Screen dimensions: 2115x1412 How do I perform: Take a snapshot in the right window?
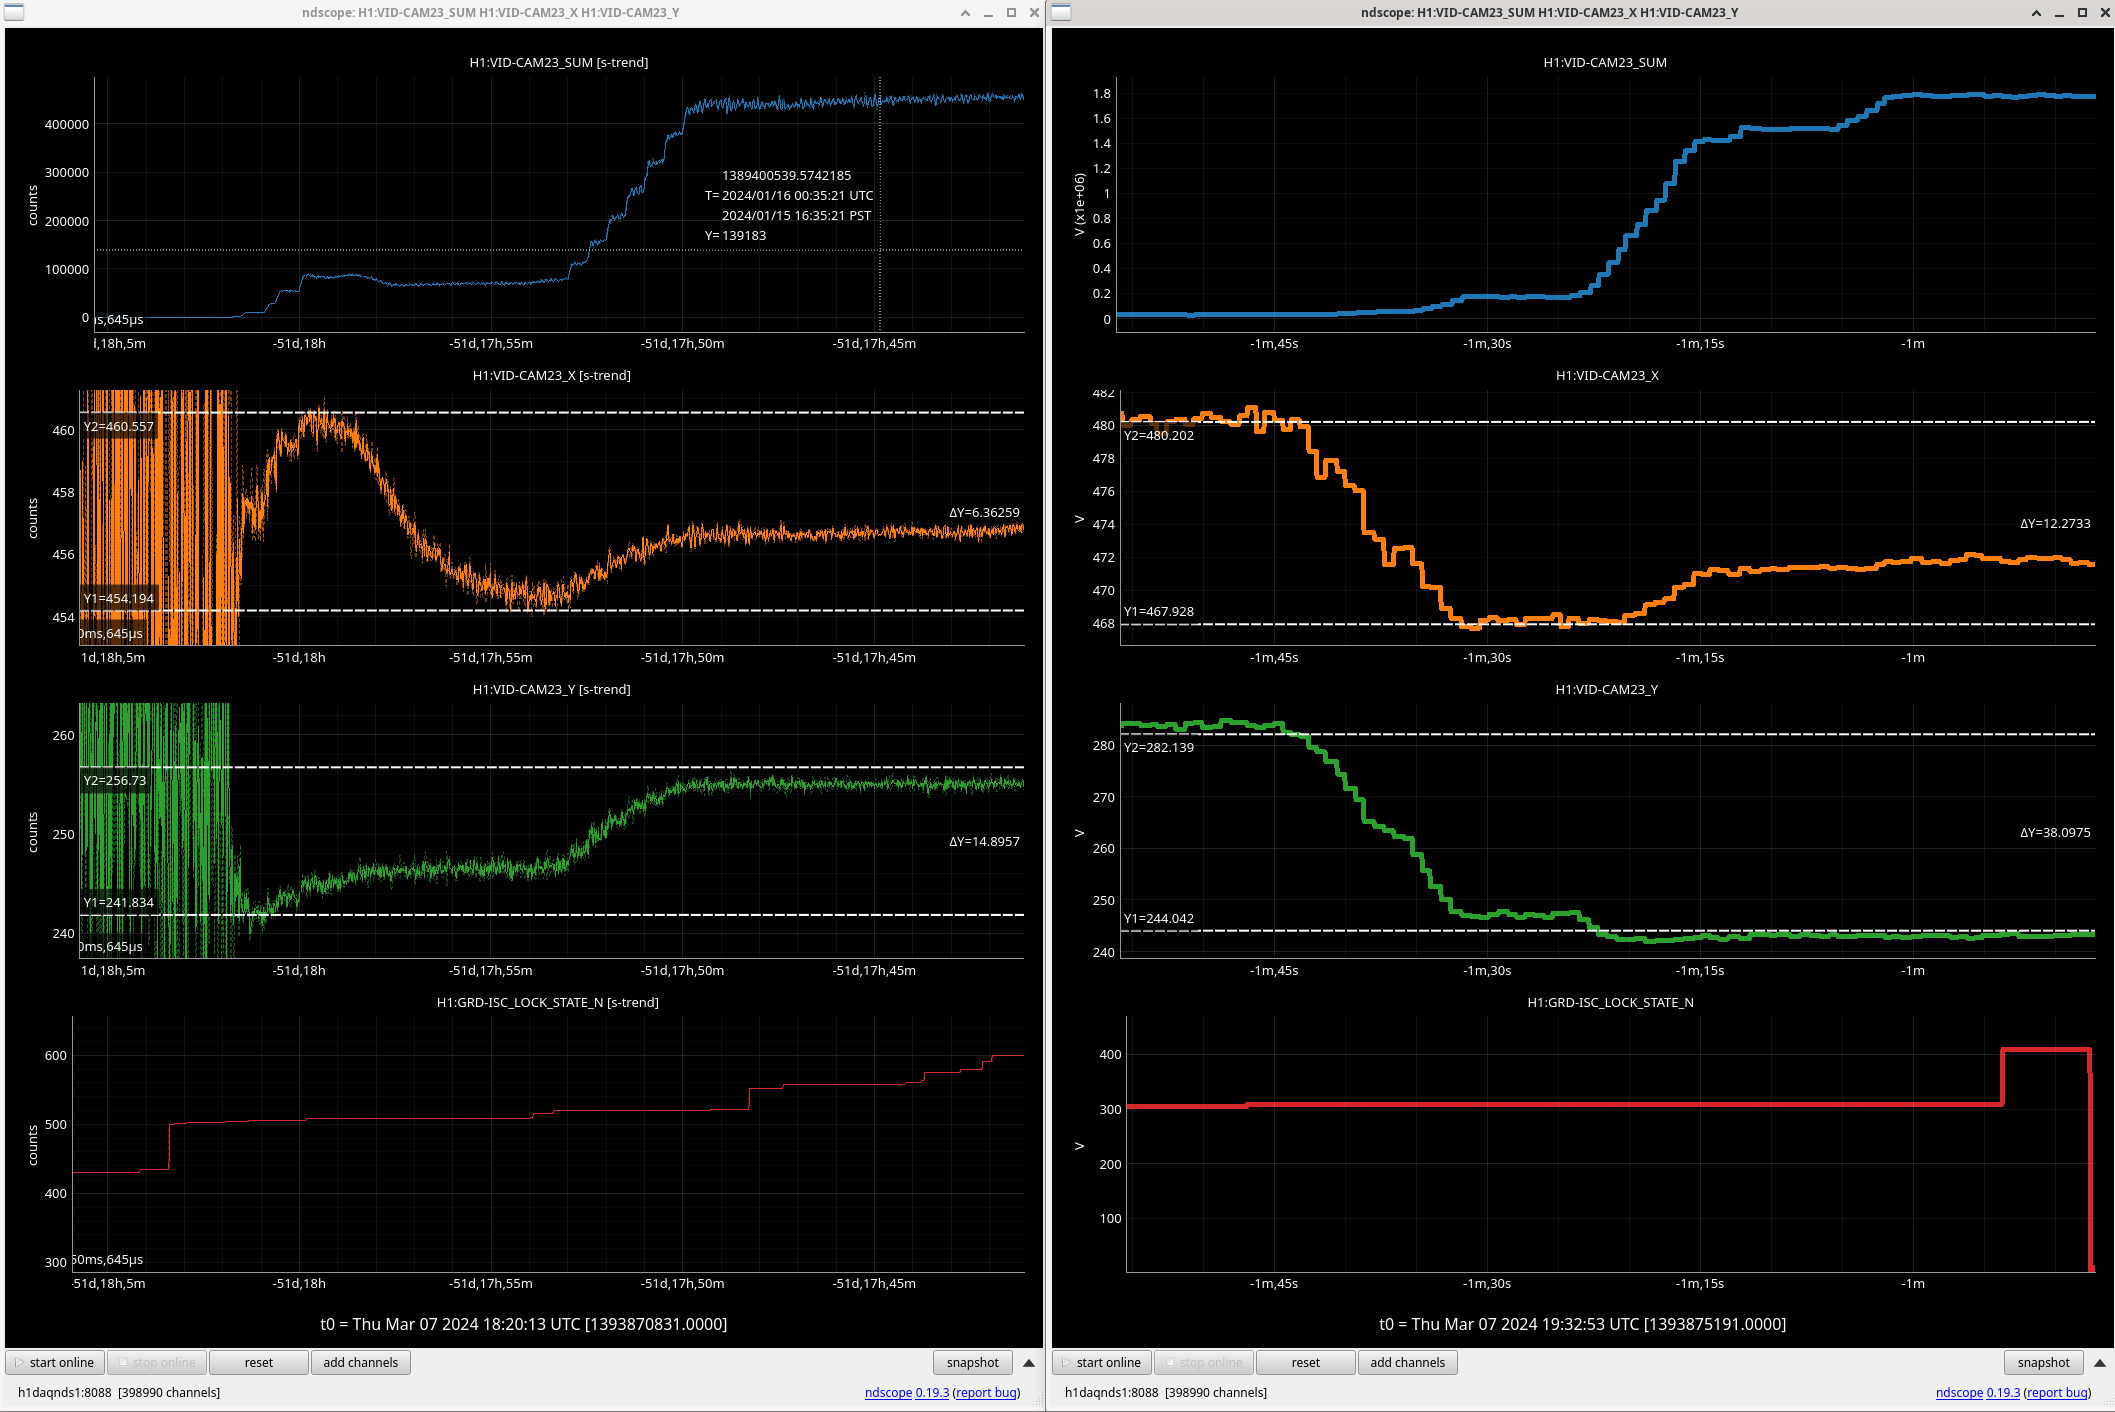coord(2043,1362)
